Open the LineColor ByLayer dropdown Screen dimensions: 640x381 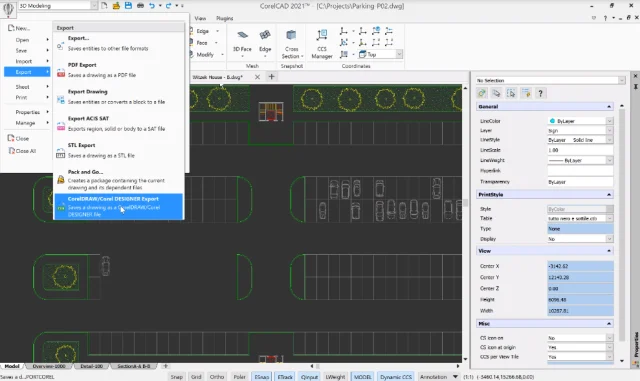point(609,121)
